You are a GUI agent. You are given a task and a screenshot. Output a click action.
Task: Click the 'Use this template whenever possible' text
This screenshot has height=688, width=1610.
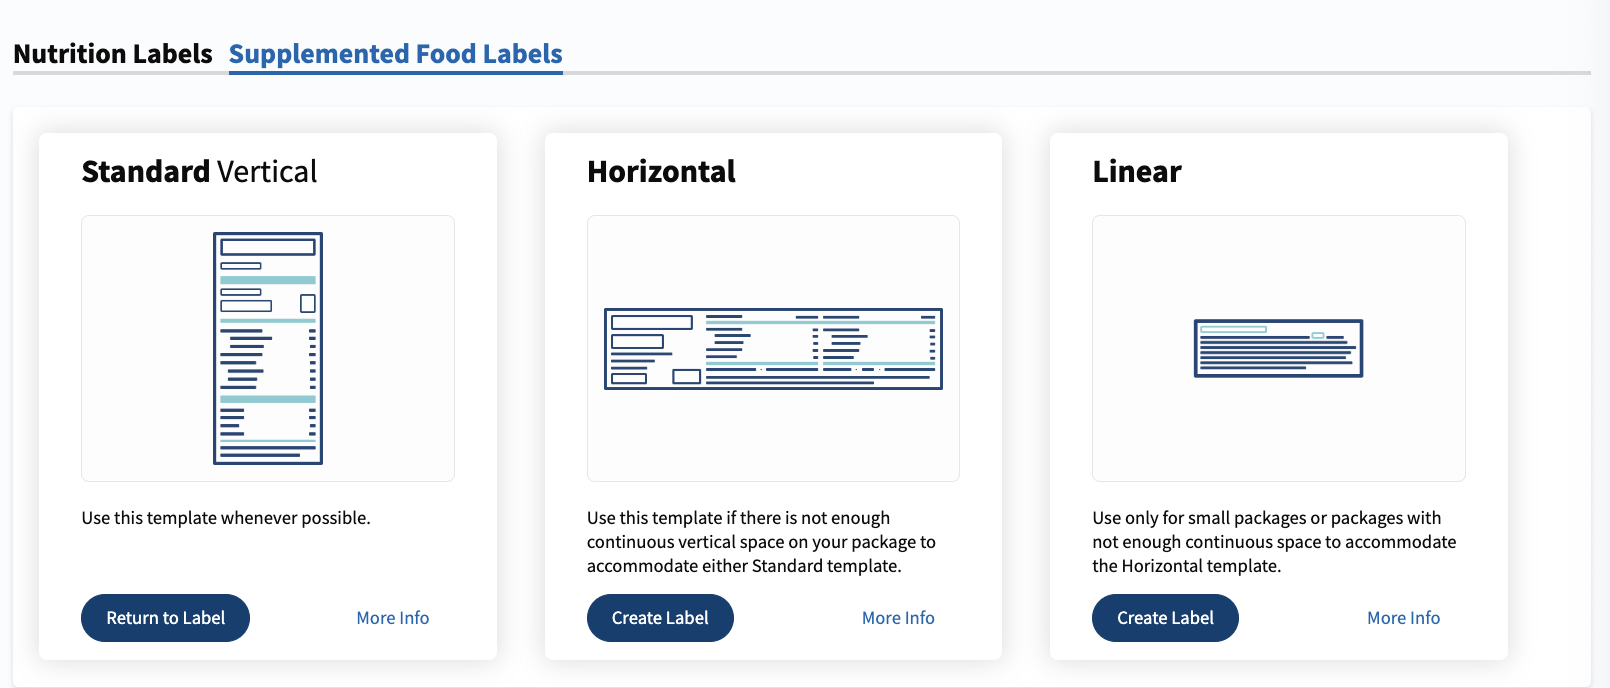click(226, 518)
